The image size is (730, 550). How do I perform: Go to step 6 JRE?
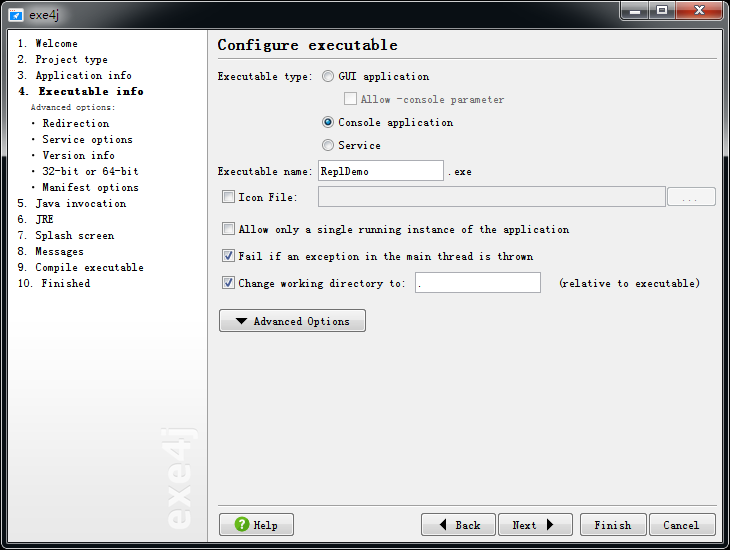click(x=35, y=219)
